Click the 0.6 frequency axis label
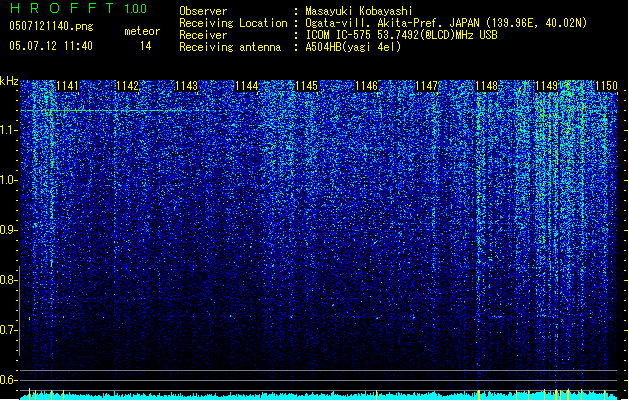 8,380
